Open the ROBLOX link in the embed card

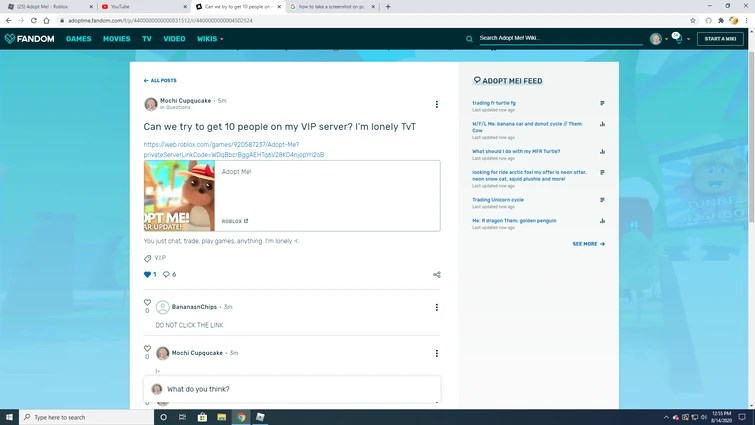tap(234, 221)
